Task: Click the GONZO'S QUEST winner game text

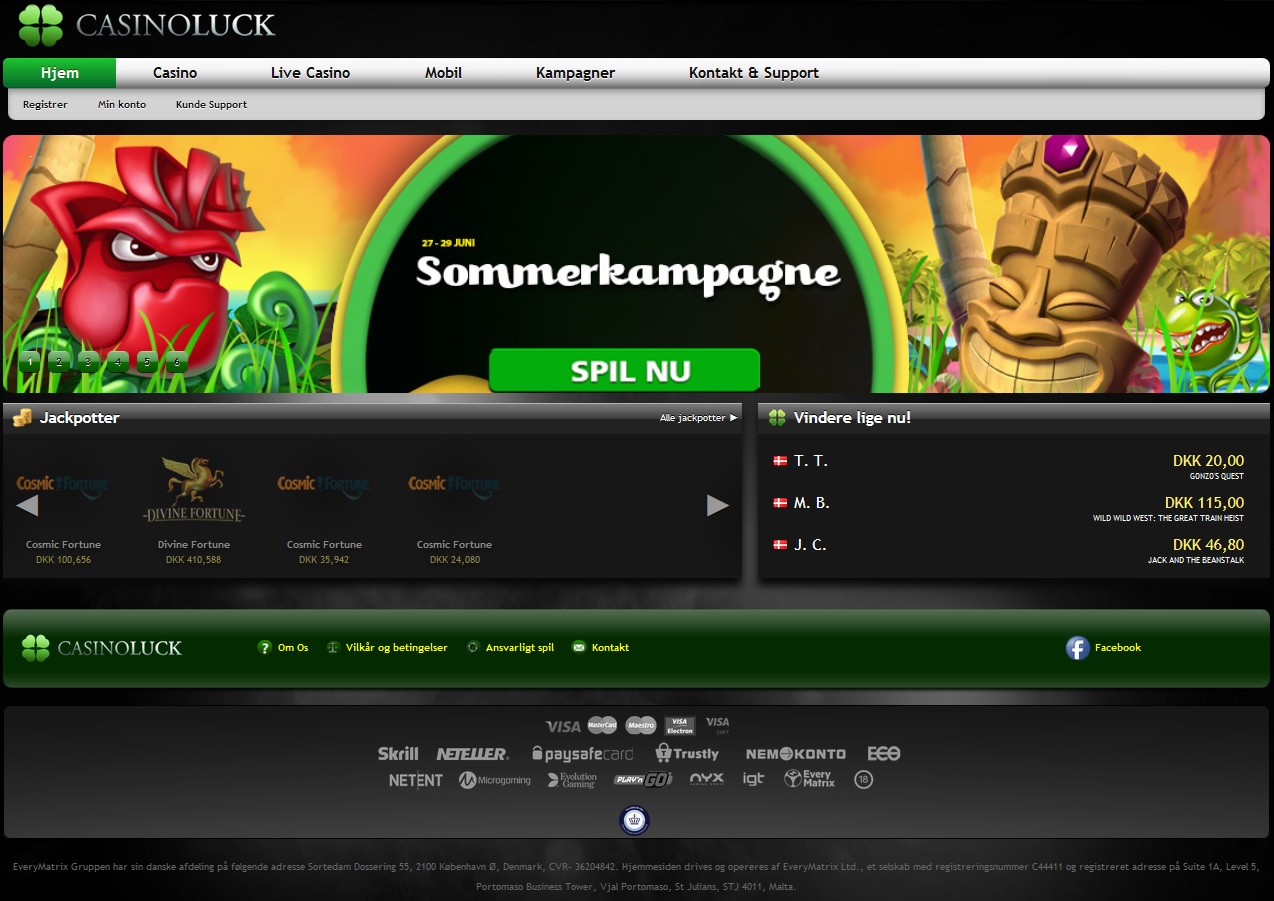Action: tap(1217, 477)
